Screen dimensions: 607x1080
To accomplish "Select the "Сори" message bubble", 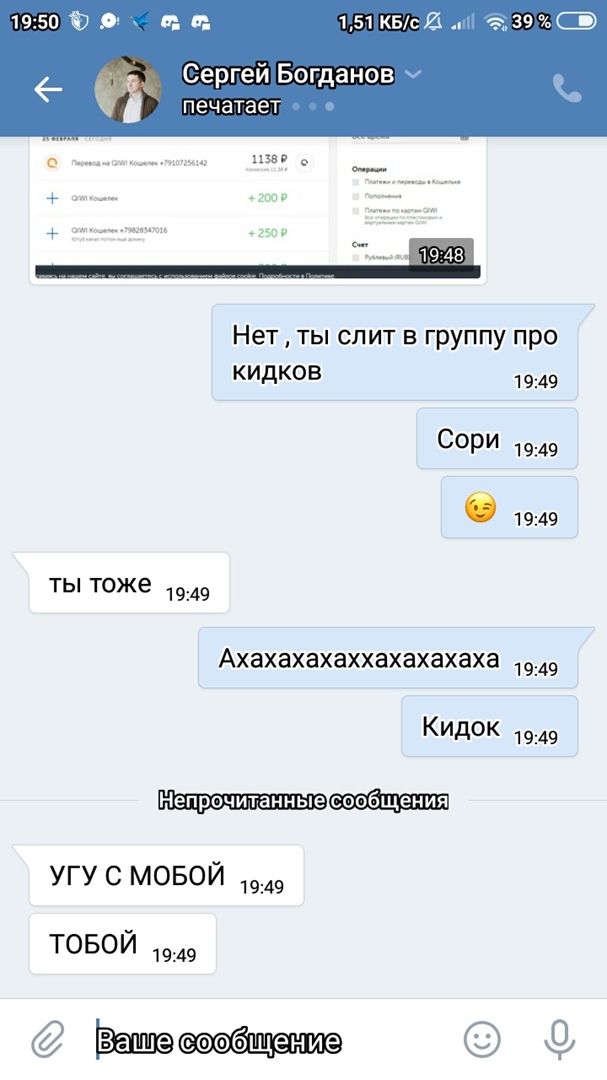I will (x=497, y=439).
